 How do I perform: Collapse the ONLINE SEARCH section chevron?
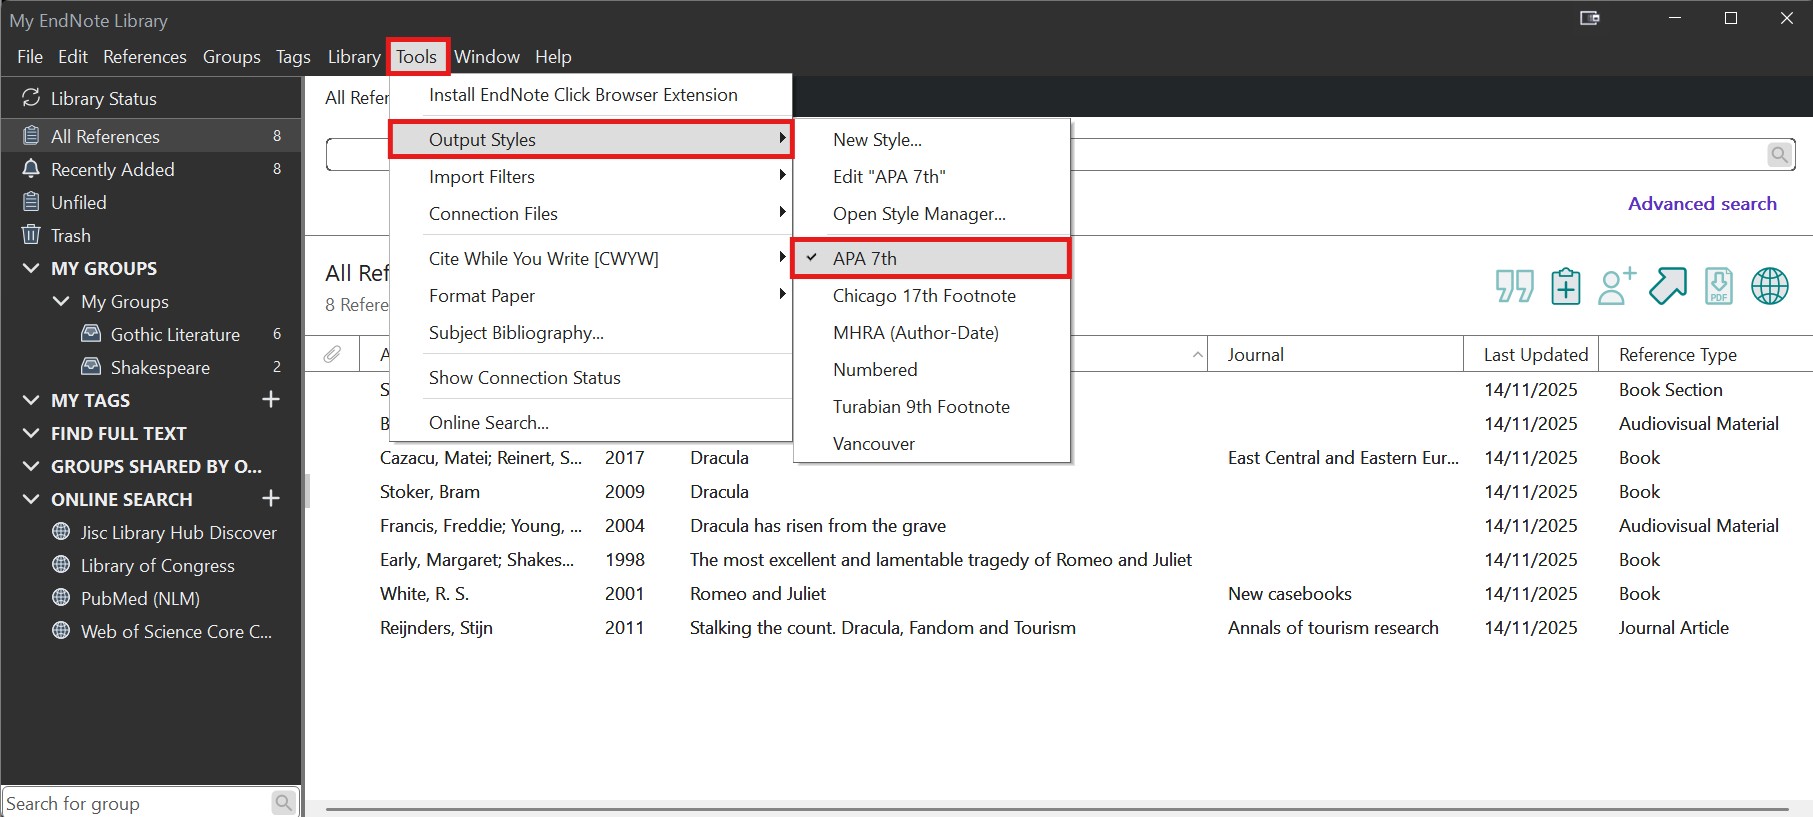tap(31, 499)
